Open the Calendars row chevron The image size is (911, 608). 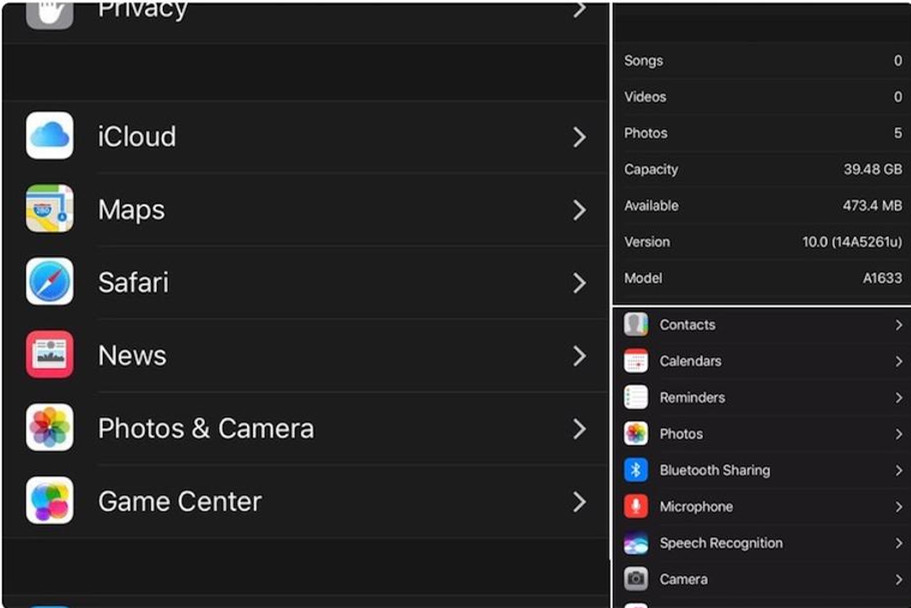point(899,362)
